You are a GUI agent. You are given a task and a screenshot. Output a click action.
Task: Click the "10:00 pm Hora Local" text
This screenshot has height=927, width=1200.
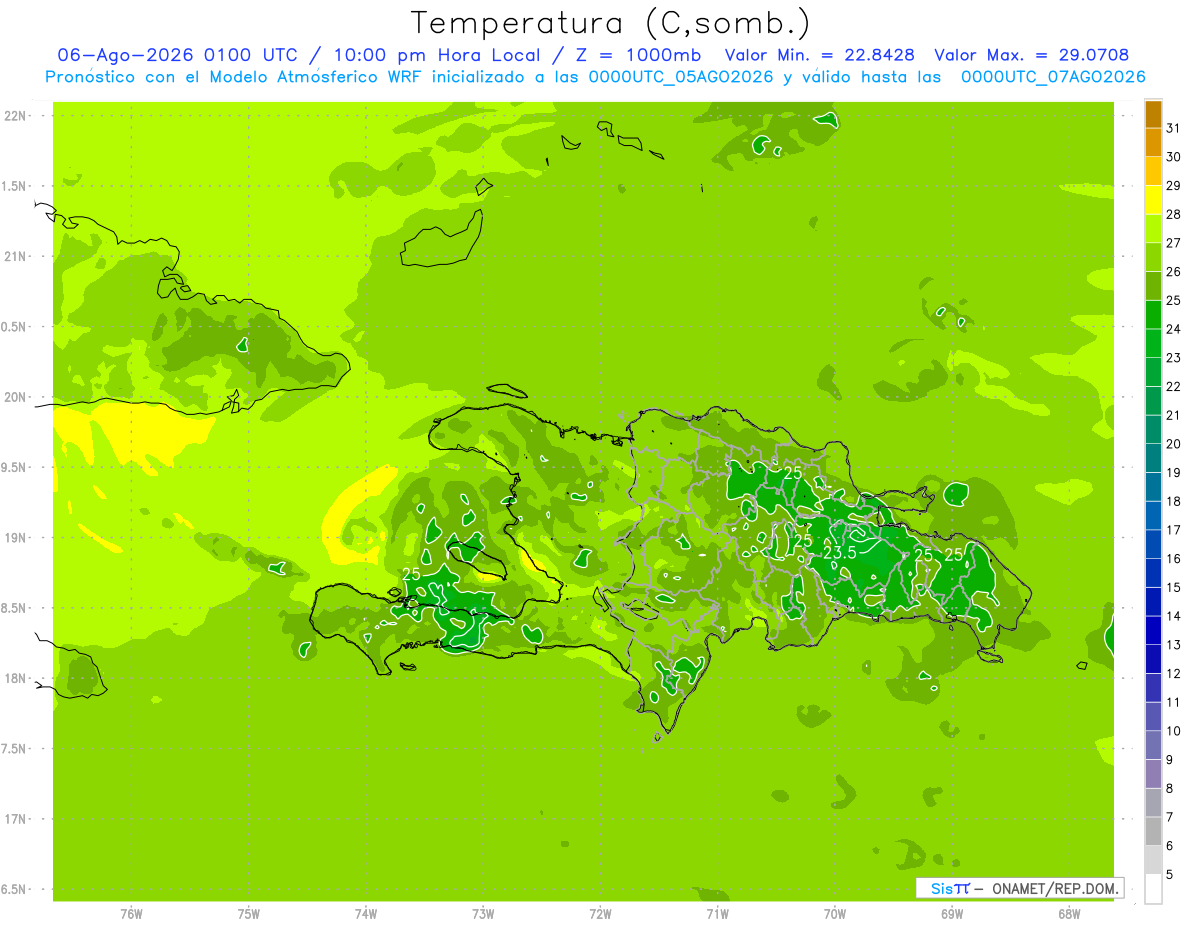coord(439,55)
